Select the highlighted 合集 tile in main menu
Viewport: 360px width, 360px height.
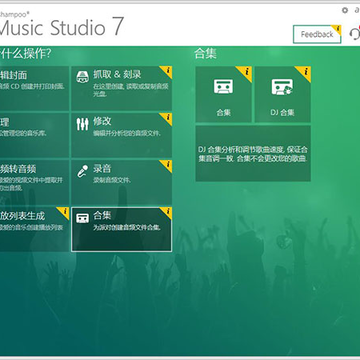(x=122, y=229)
